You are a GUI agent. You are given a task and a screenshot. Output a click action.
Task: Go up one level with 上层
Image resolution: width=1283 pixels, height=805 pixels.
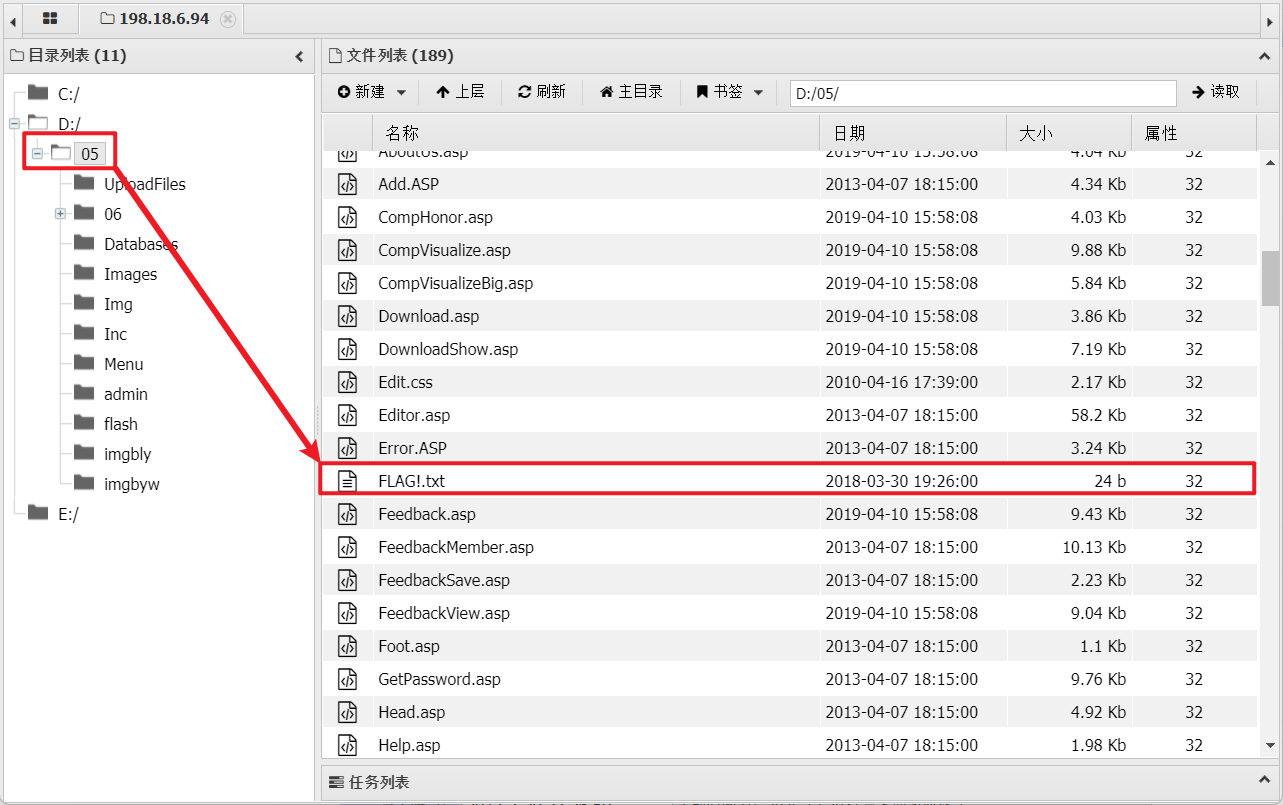[x=460, y=92]
